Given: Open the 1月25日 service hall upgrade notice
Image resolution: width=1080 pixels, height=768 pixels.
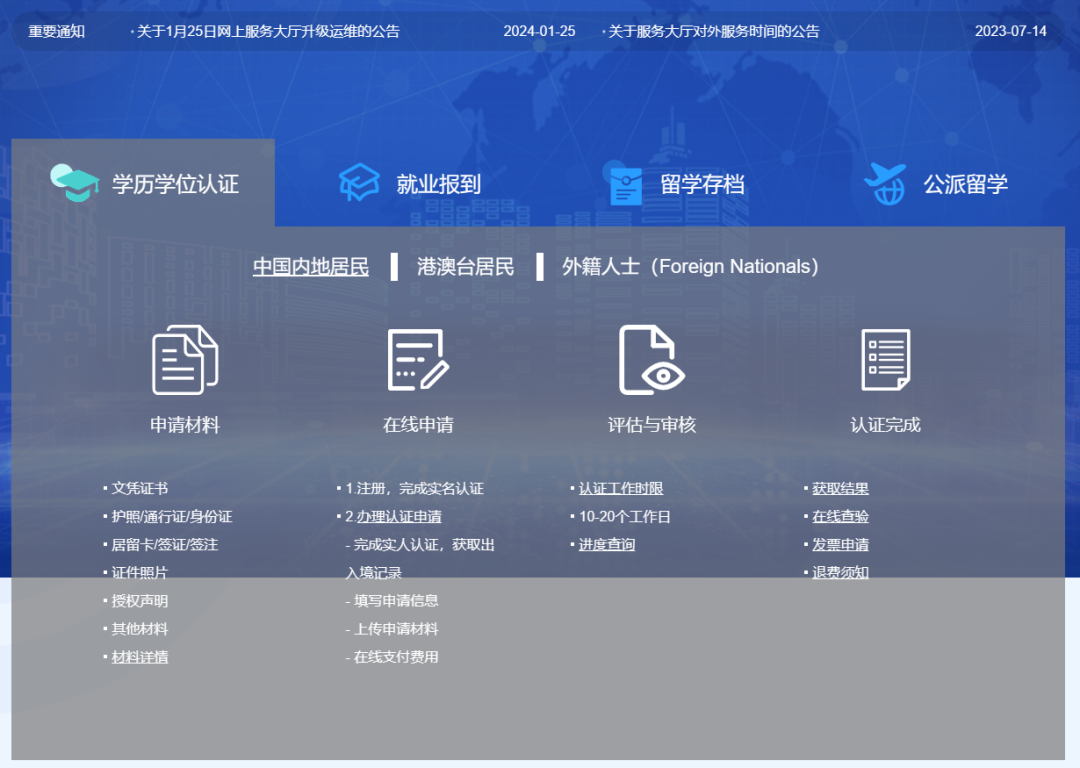Looking at the screenshot, I should (x=268, y=31).
